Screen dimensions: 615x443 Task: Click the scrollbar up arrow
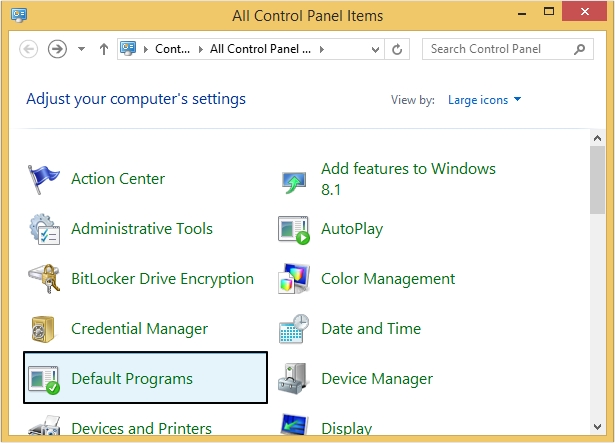tap(597, 138)
